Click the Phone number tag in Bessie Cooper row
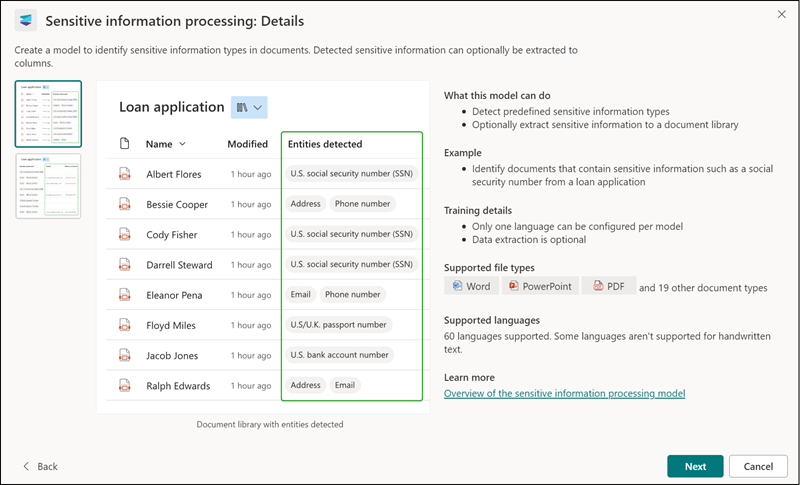 [362, 203]
